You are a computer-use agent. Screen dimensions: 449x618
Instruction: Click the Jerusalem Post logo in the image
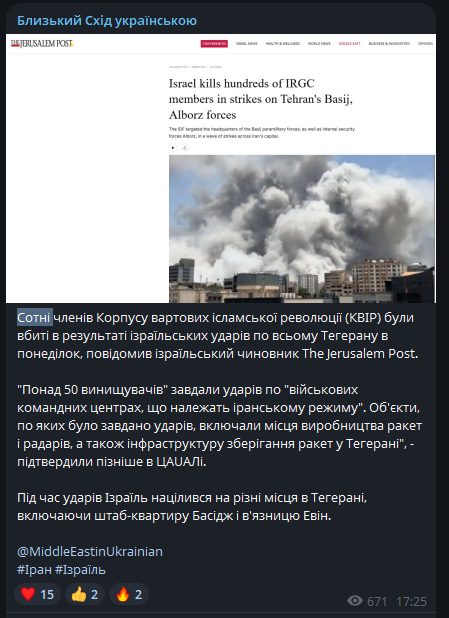pos(42,43)
